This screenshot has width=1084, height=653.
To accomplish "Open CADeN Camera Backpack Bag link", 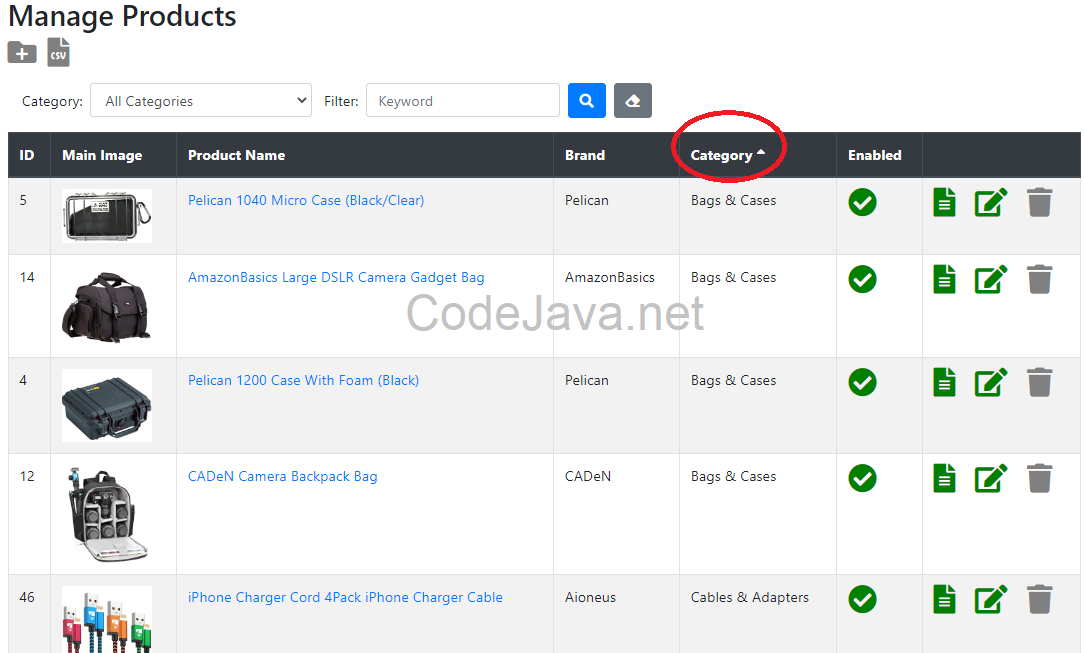I will coord(283,476).
